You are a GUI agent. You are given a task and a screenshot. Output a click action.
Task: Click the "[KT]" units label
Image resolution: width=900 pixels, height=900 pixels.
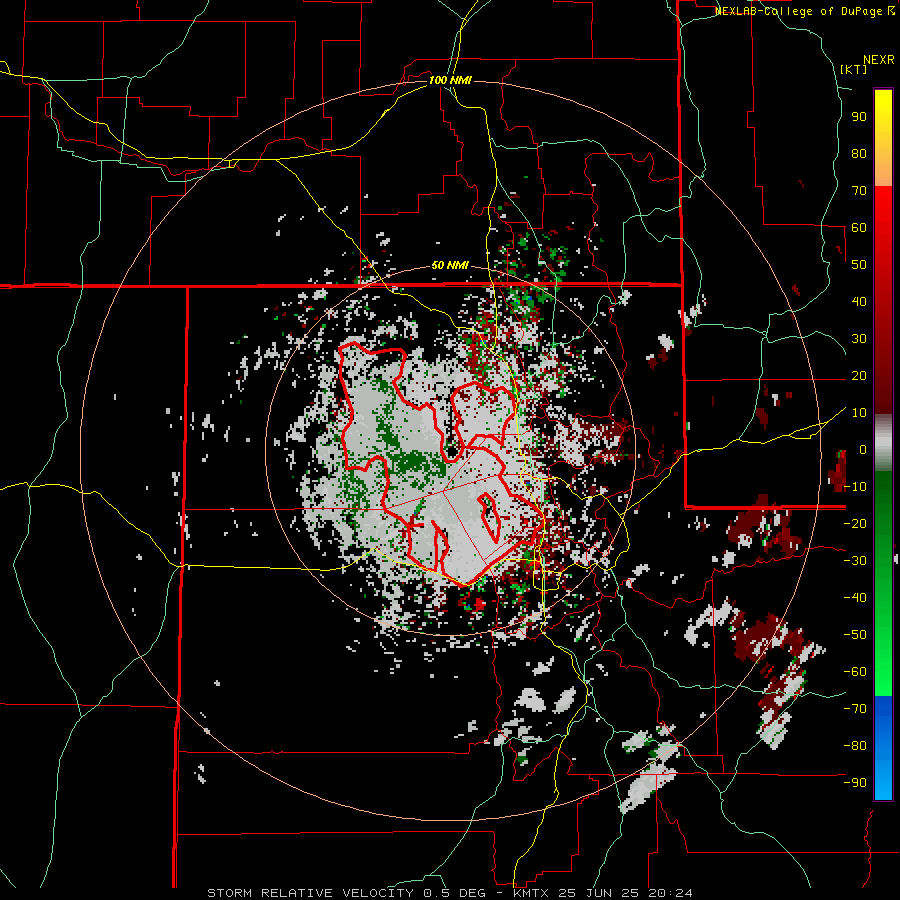pyautogui.click(x=854, y=69)
